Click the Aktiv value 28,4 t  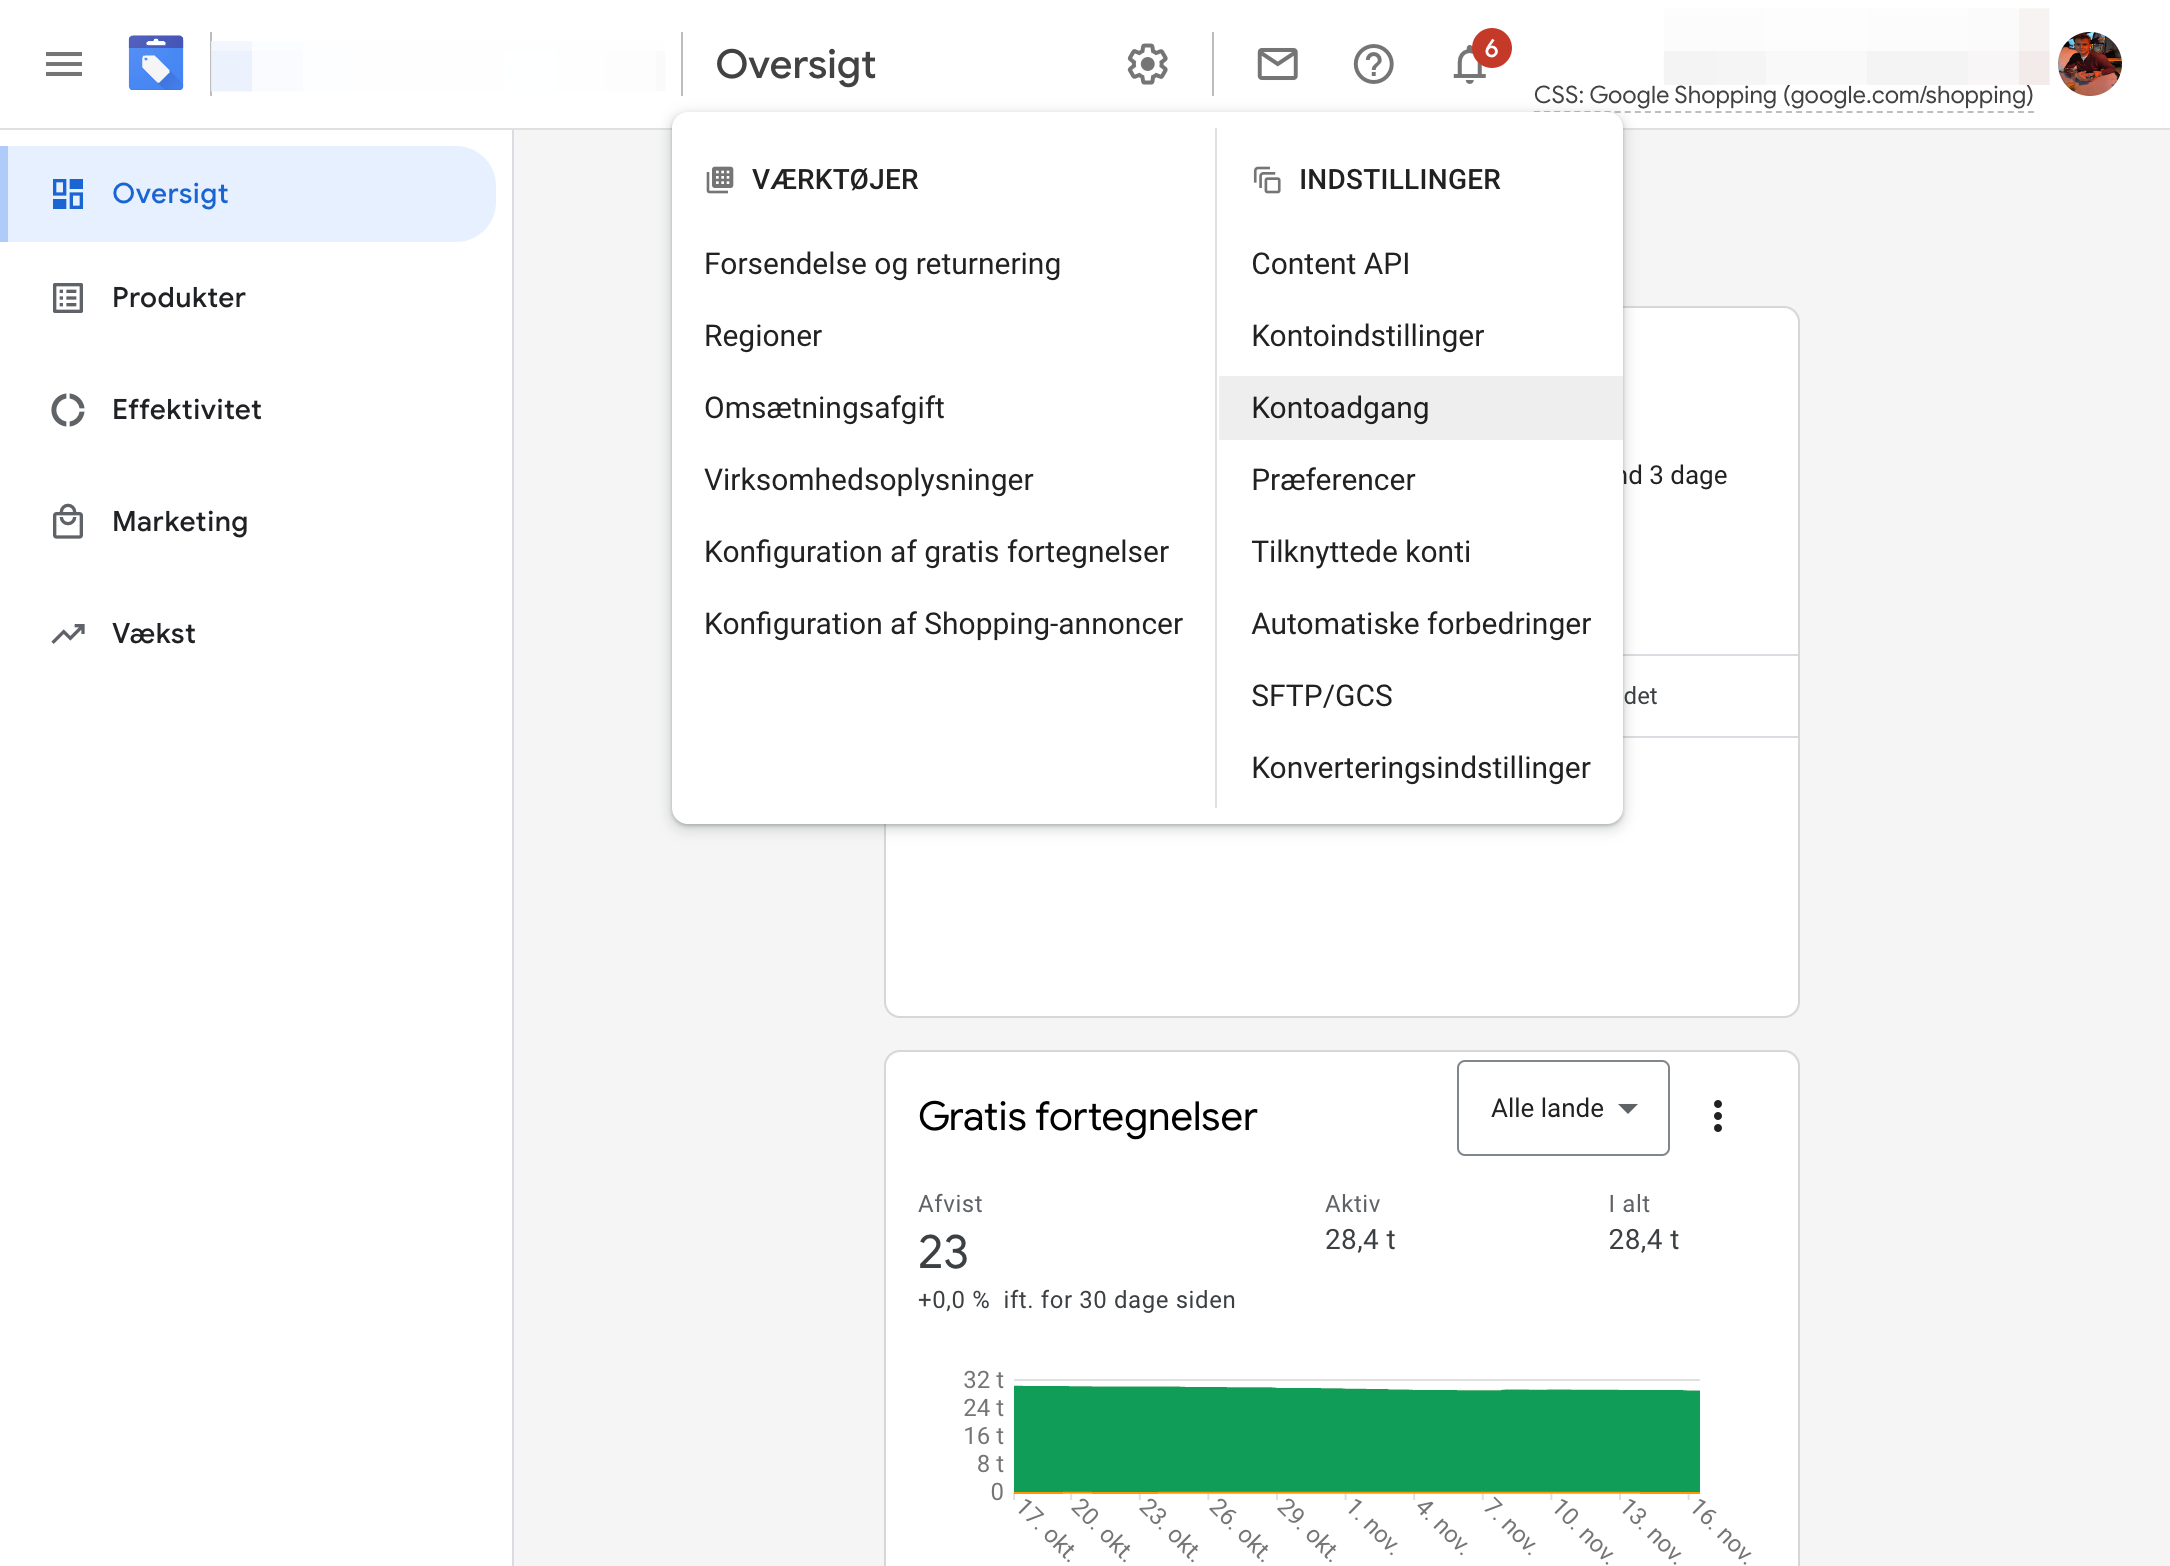[1360, 1240]
